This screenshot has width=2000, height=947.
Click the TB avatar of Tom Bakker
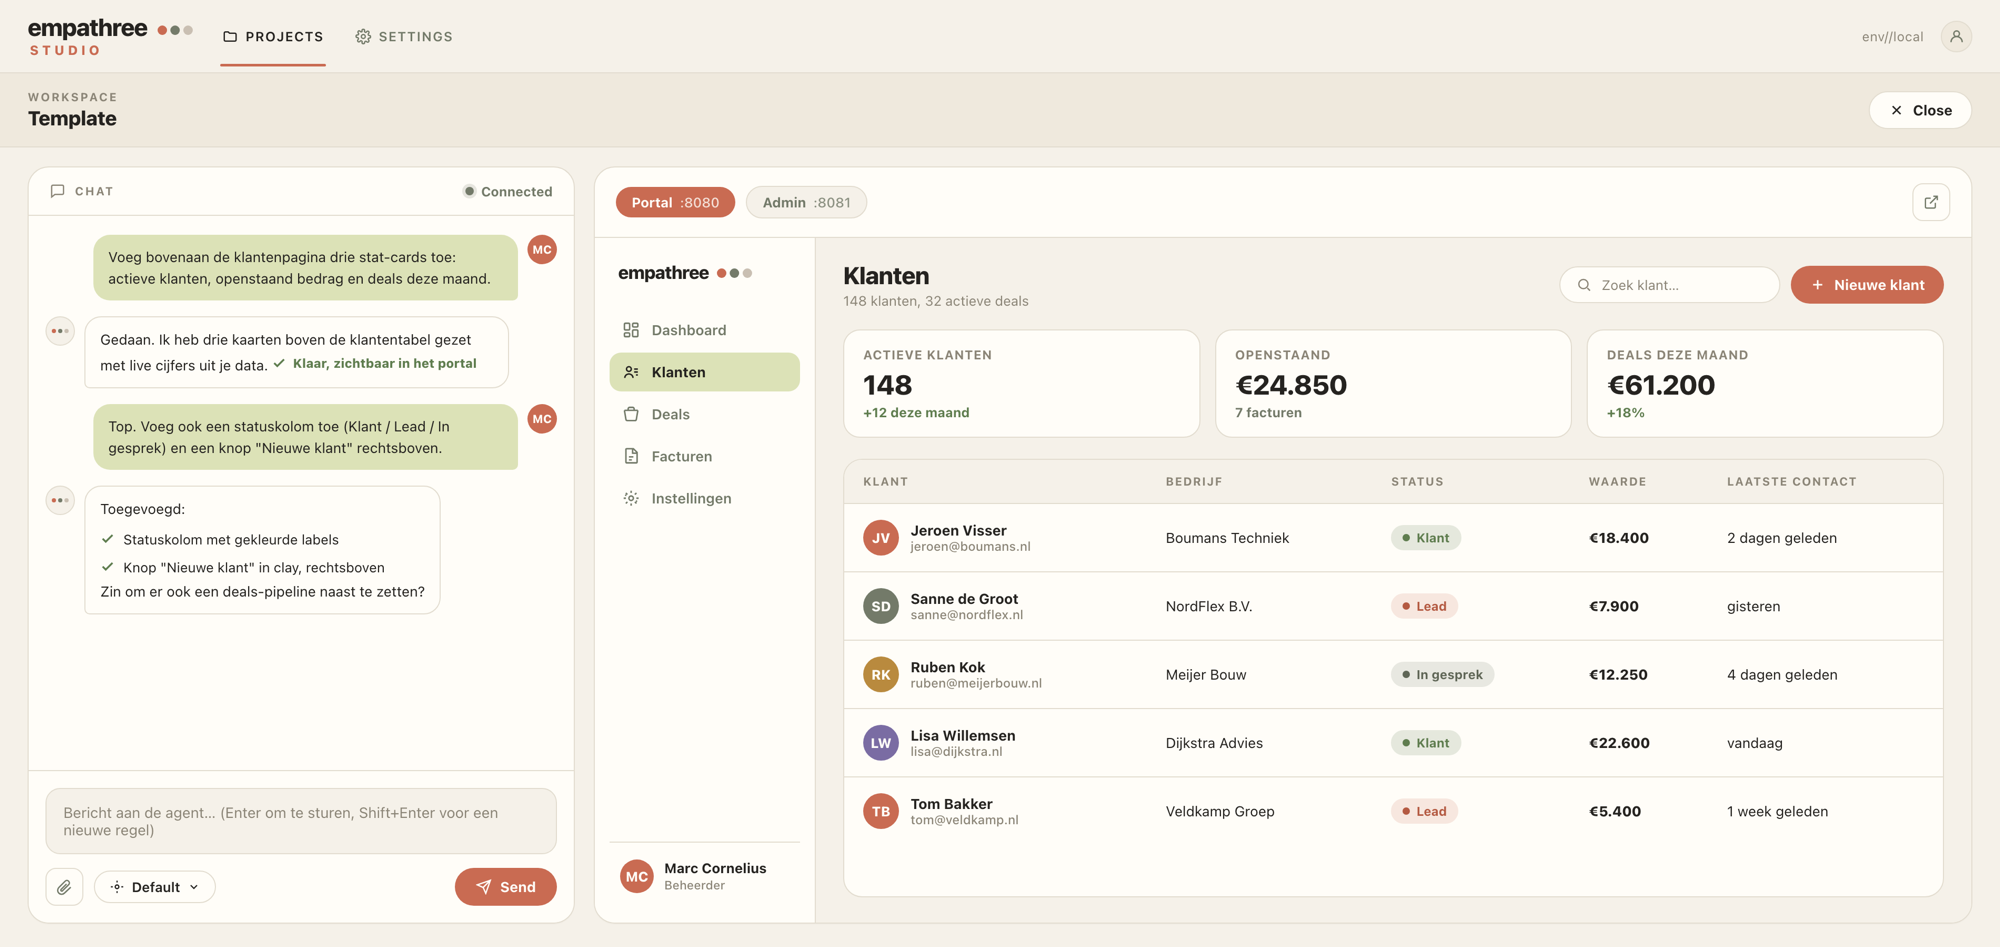click(881, 811)
